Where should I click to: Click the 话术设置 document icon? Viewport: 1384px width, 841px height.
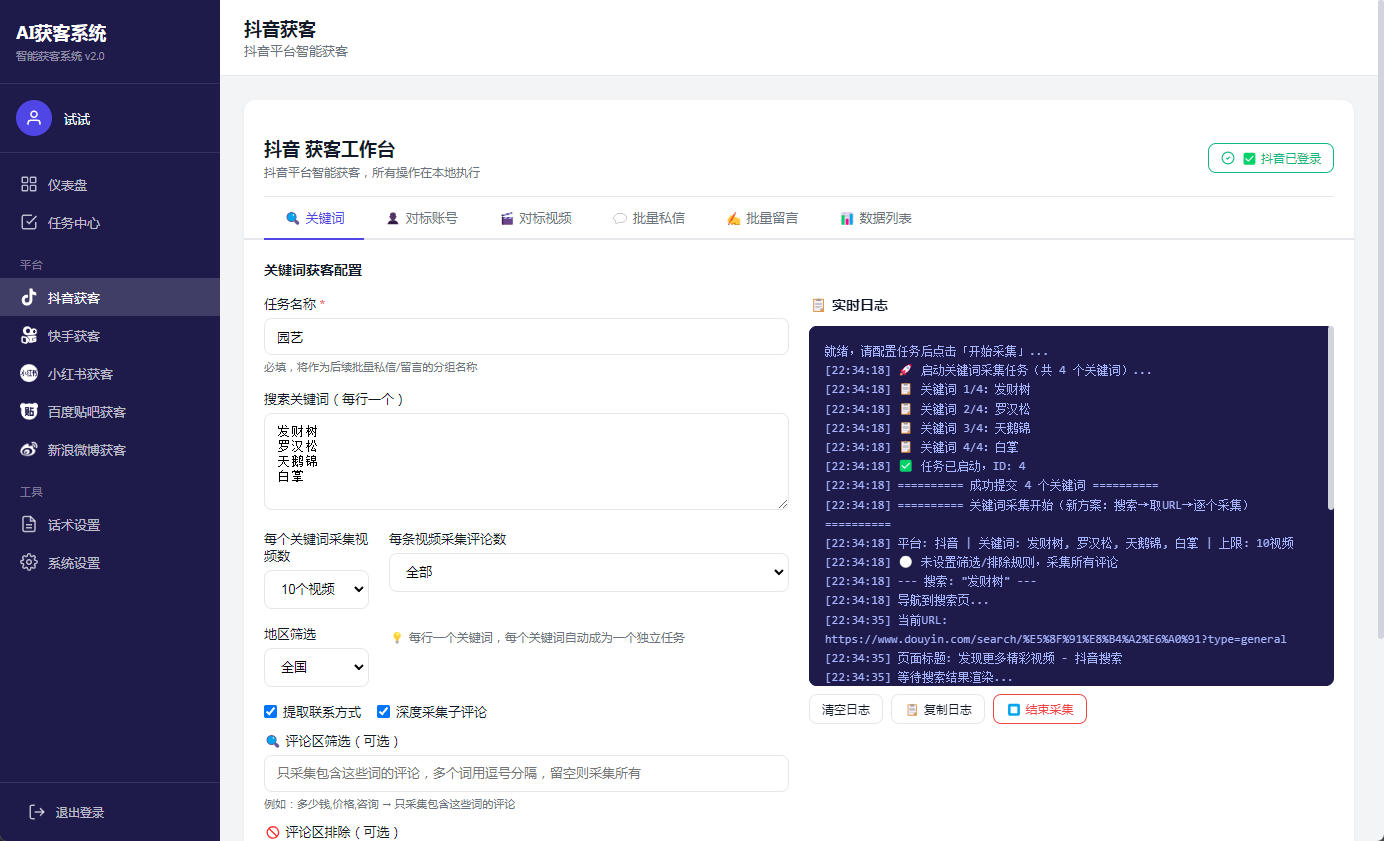point(29,525)
